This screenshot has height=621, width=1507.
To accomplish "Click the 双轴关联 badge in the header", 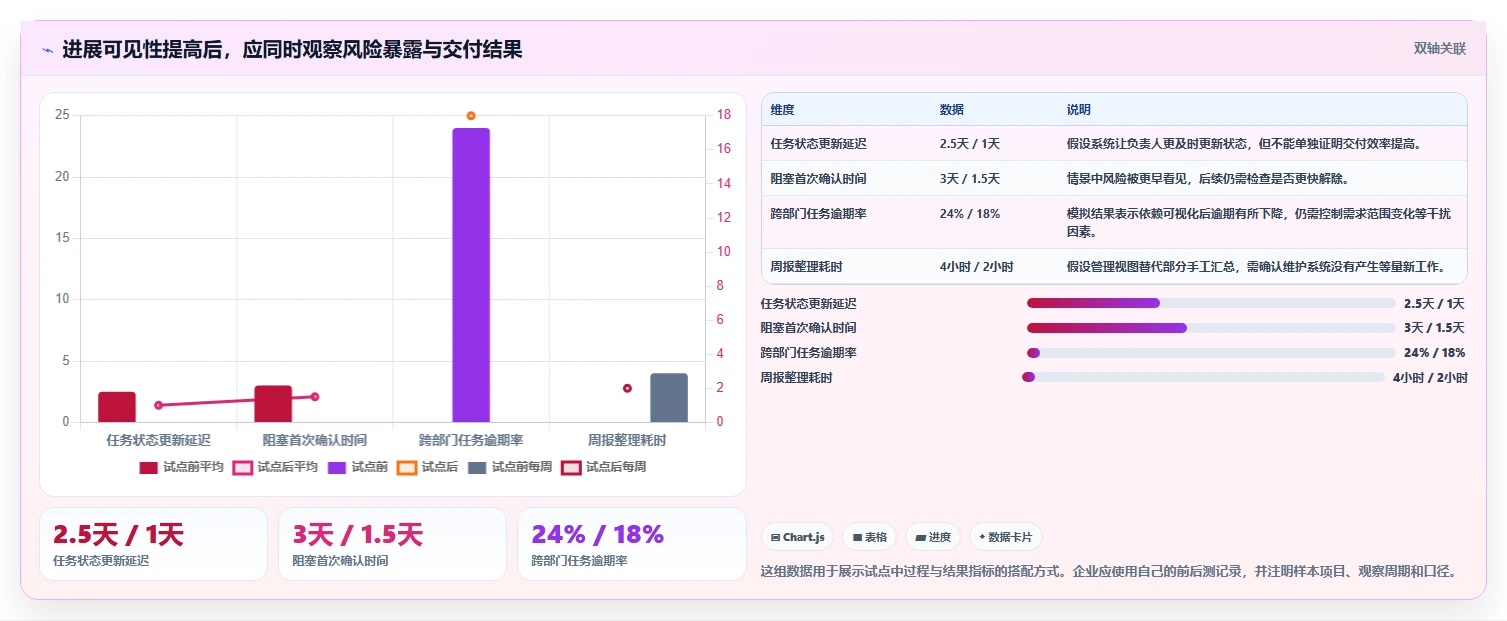I will (1439, 49).
